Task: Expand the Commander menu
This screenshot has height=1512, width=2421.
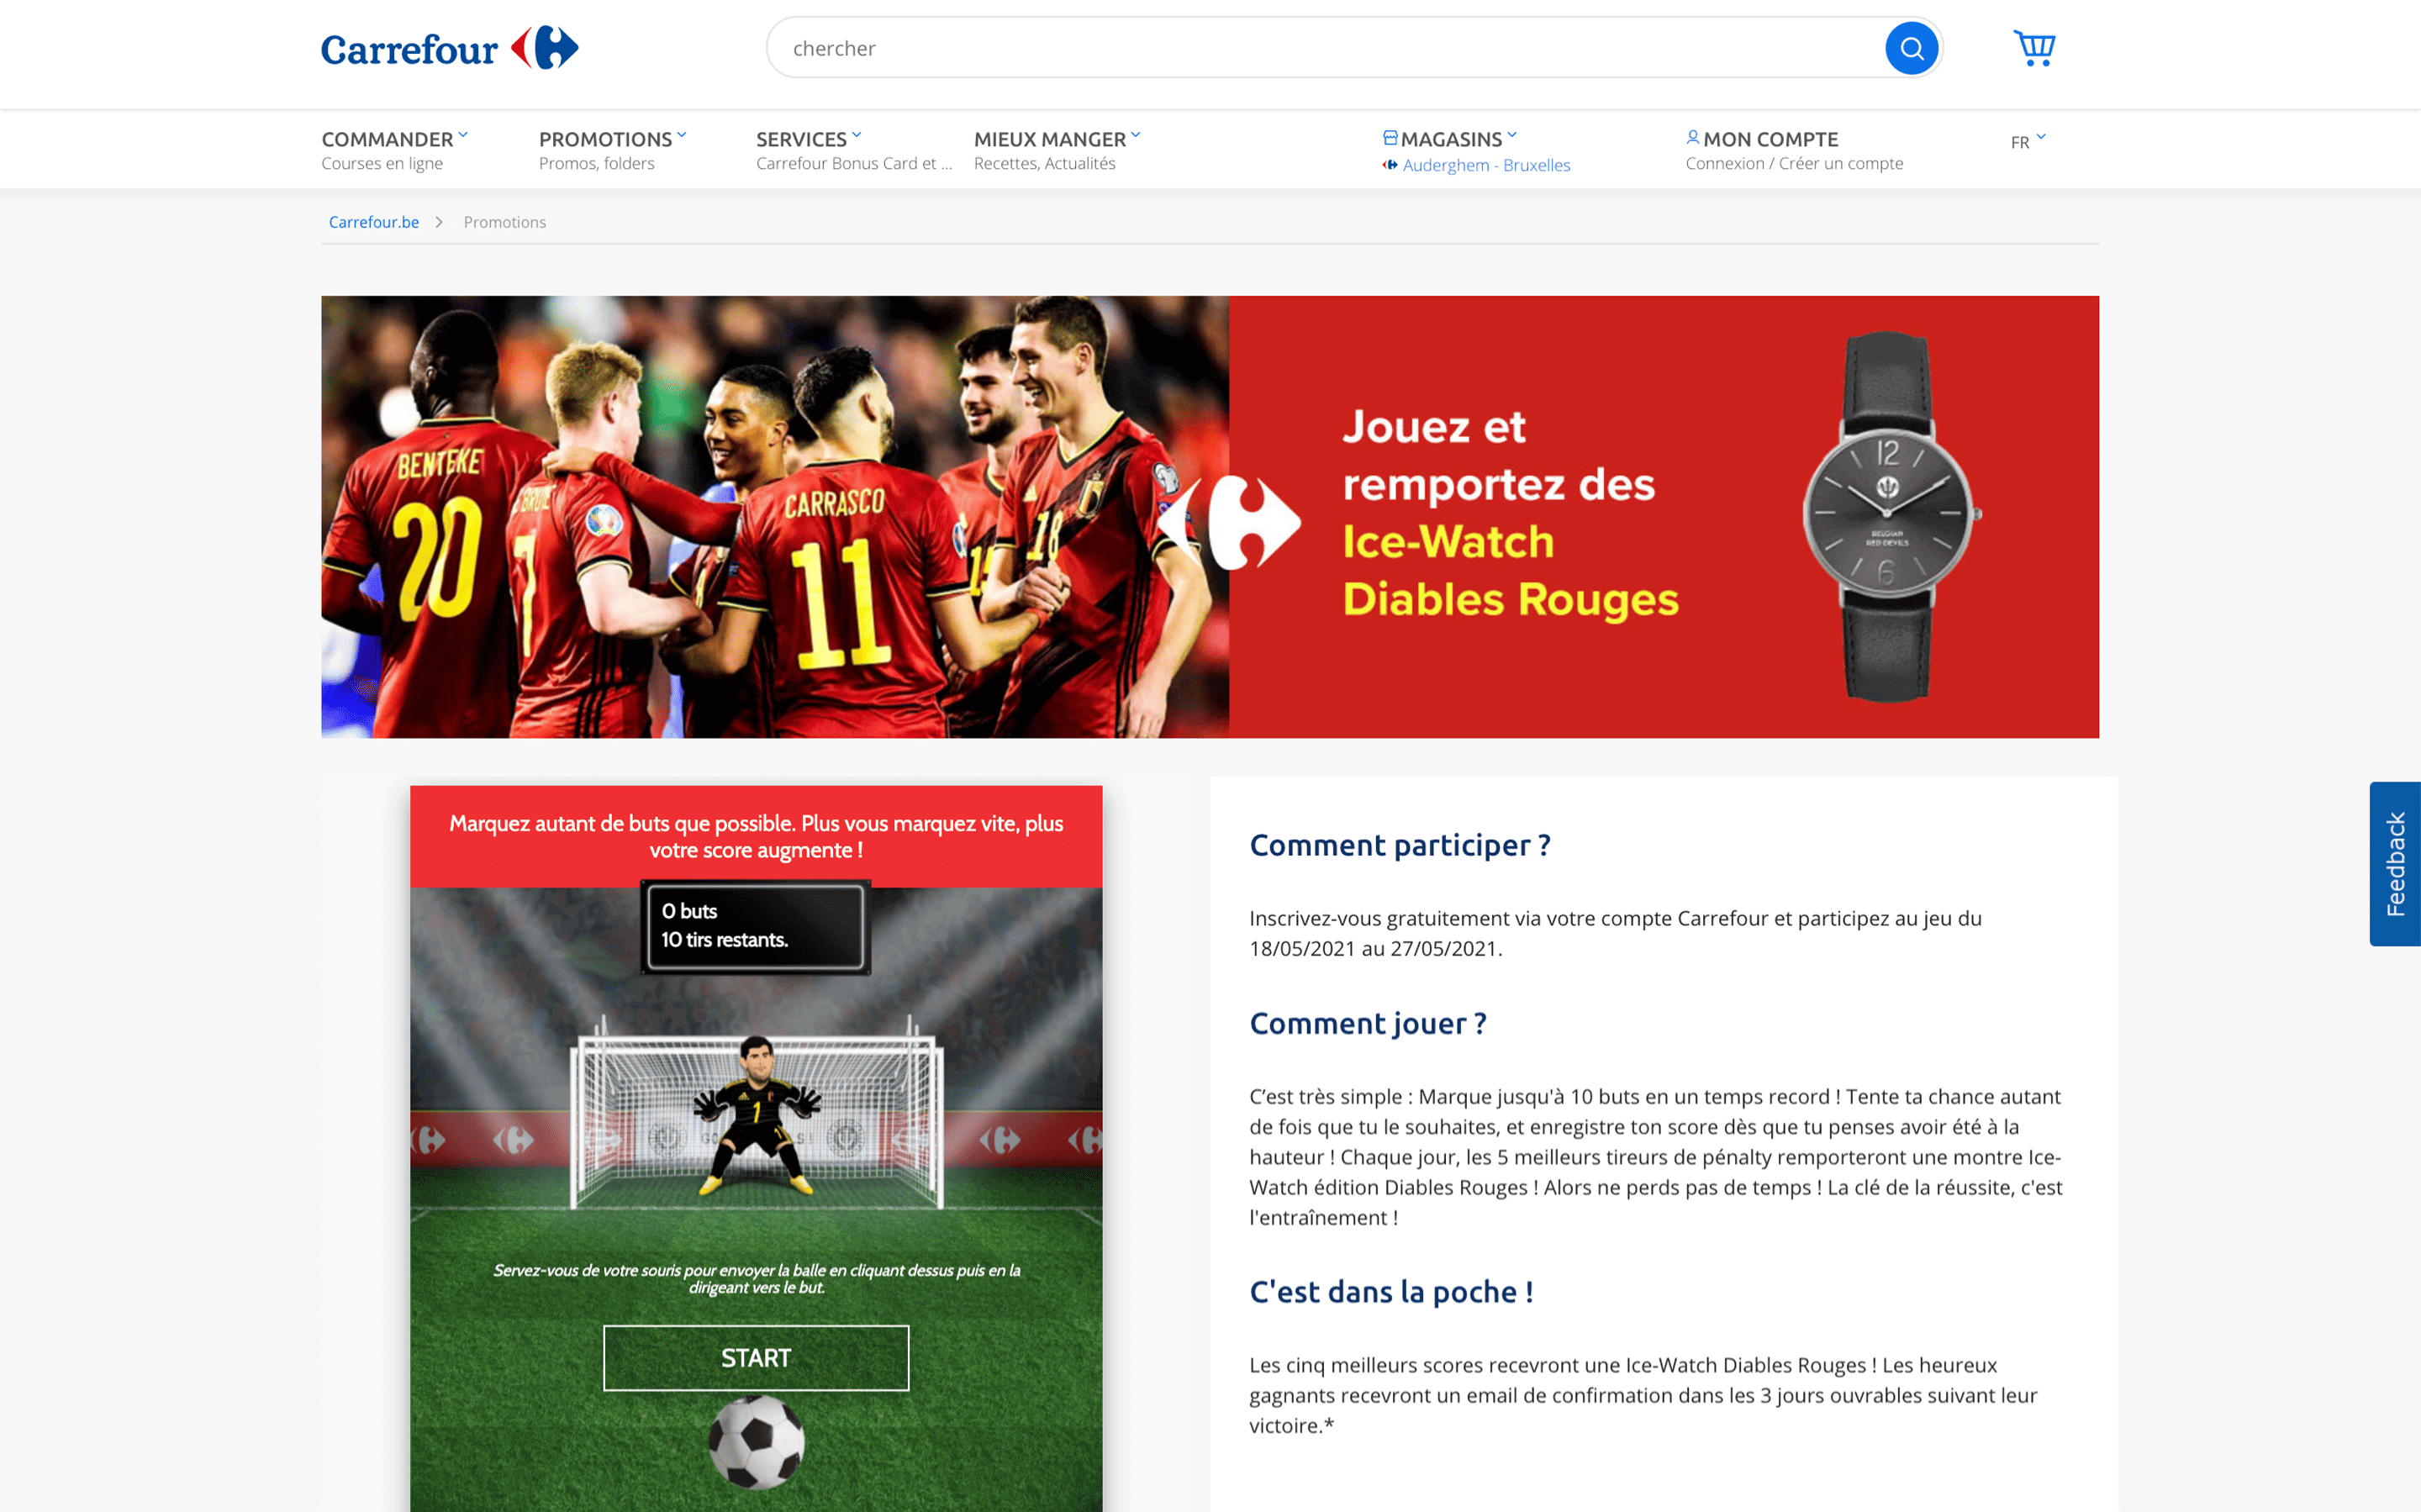Action: pos(395,139)
